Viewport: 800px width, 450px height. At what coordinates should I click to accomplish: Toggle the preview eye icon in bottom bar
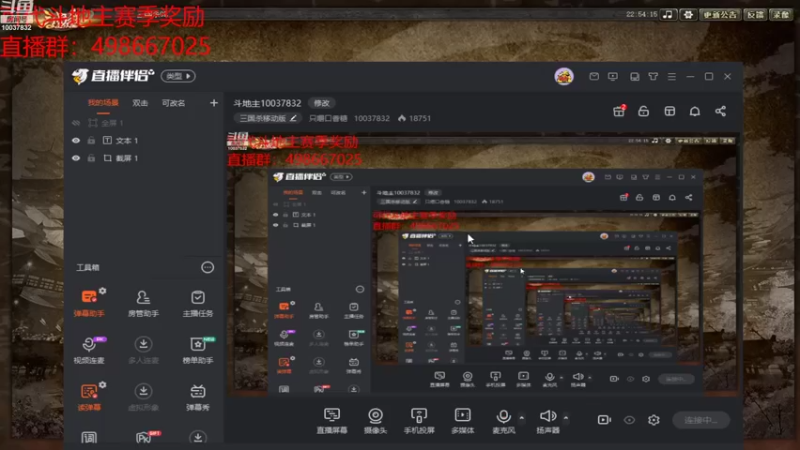click(629, 420)
